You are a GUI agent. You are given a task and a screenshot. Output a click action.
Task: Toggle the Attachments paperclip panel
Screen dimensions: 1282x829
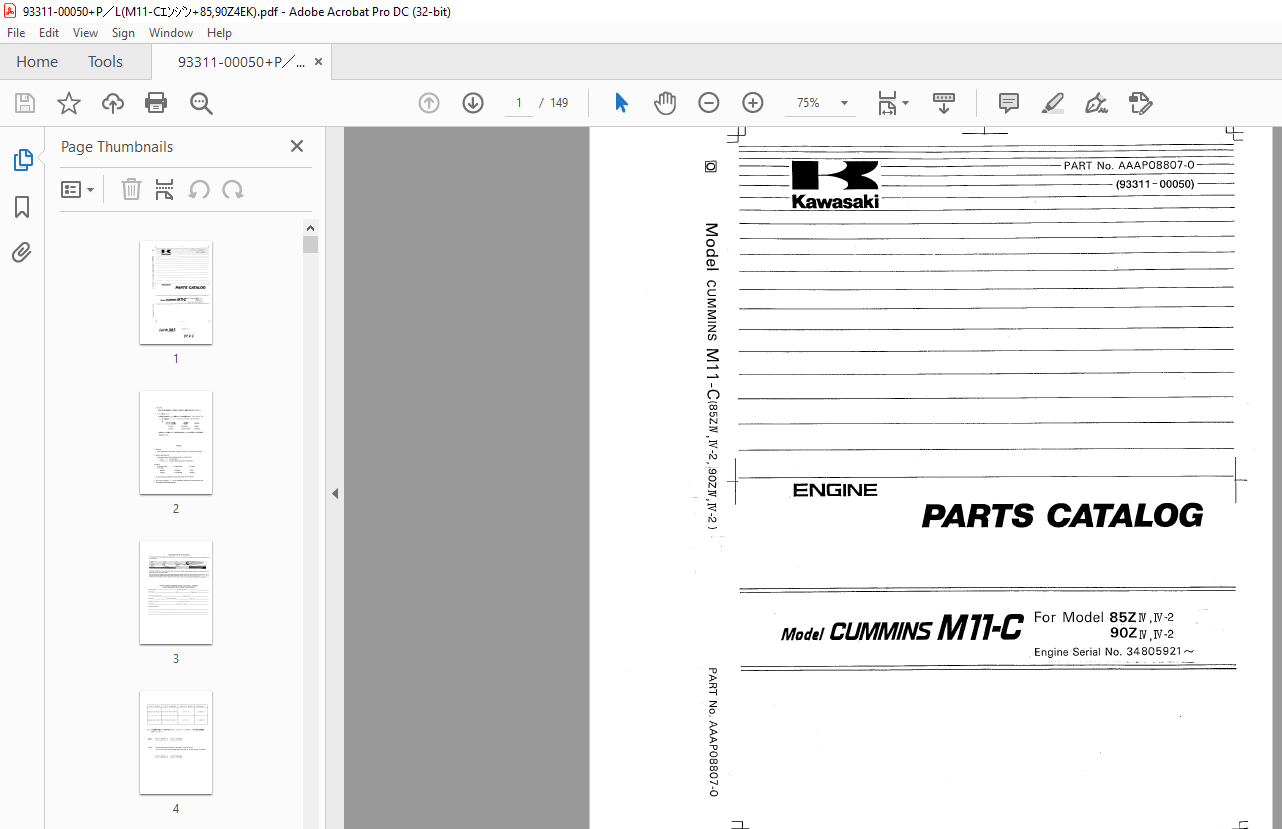point(22,253)
